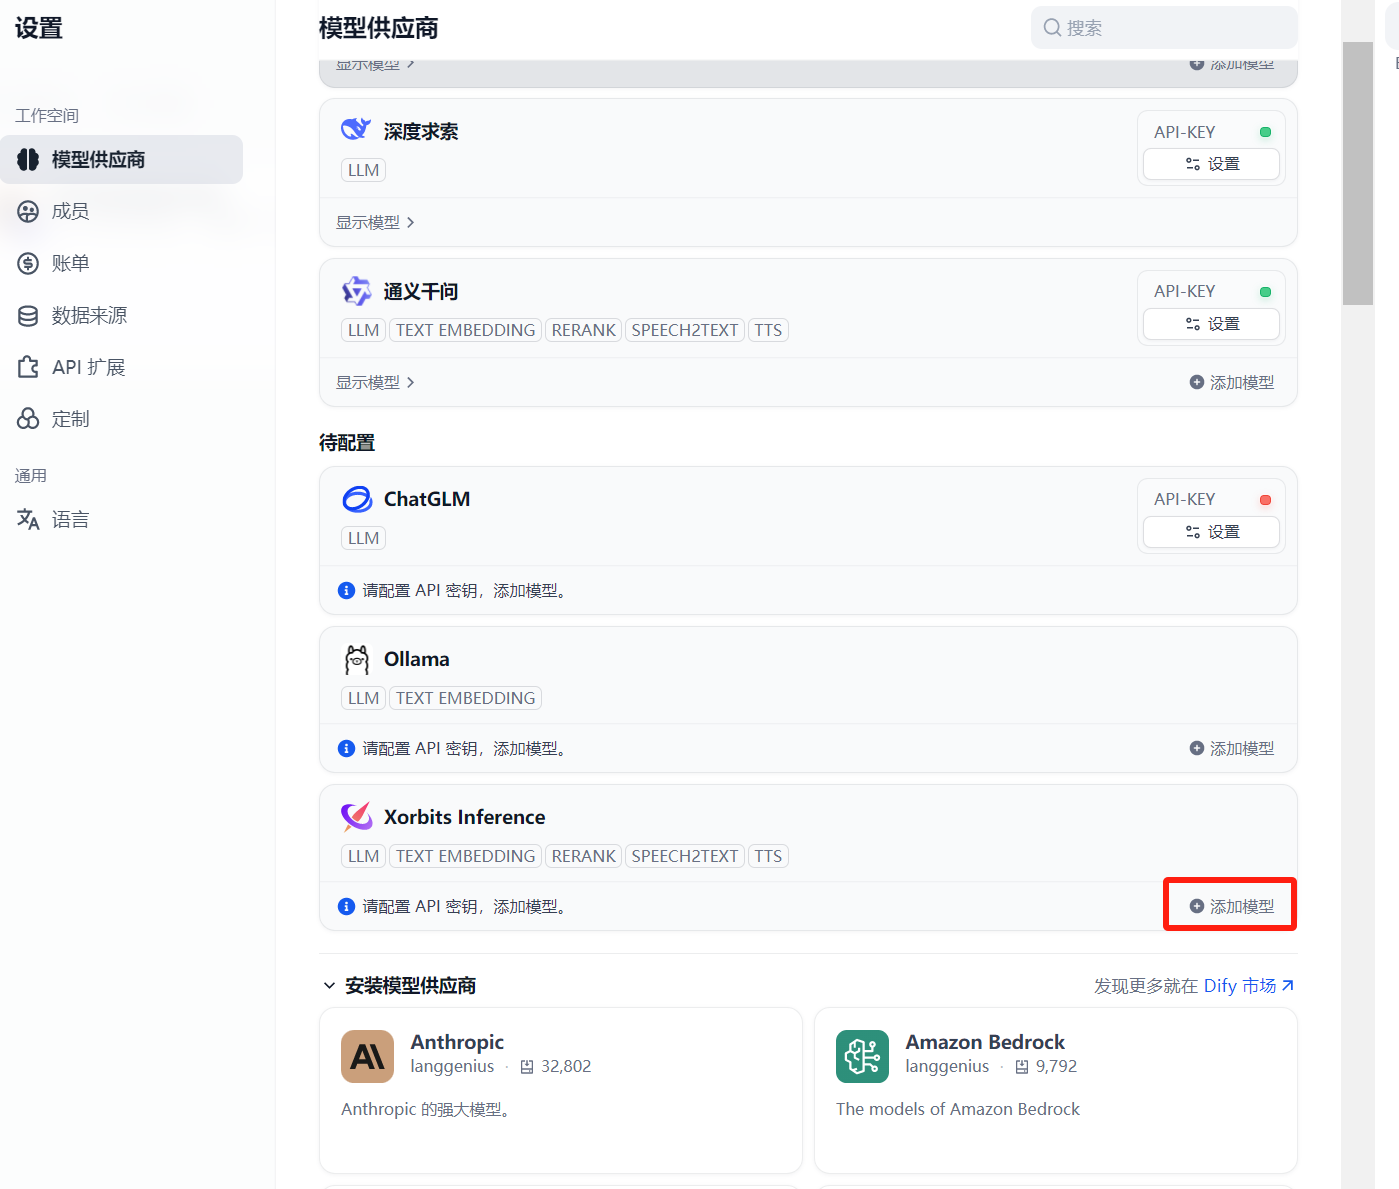Click the 账单 dollar coin icon
The height and width of the screenshot is (1189, 1399).
[x=28, y=264]
